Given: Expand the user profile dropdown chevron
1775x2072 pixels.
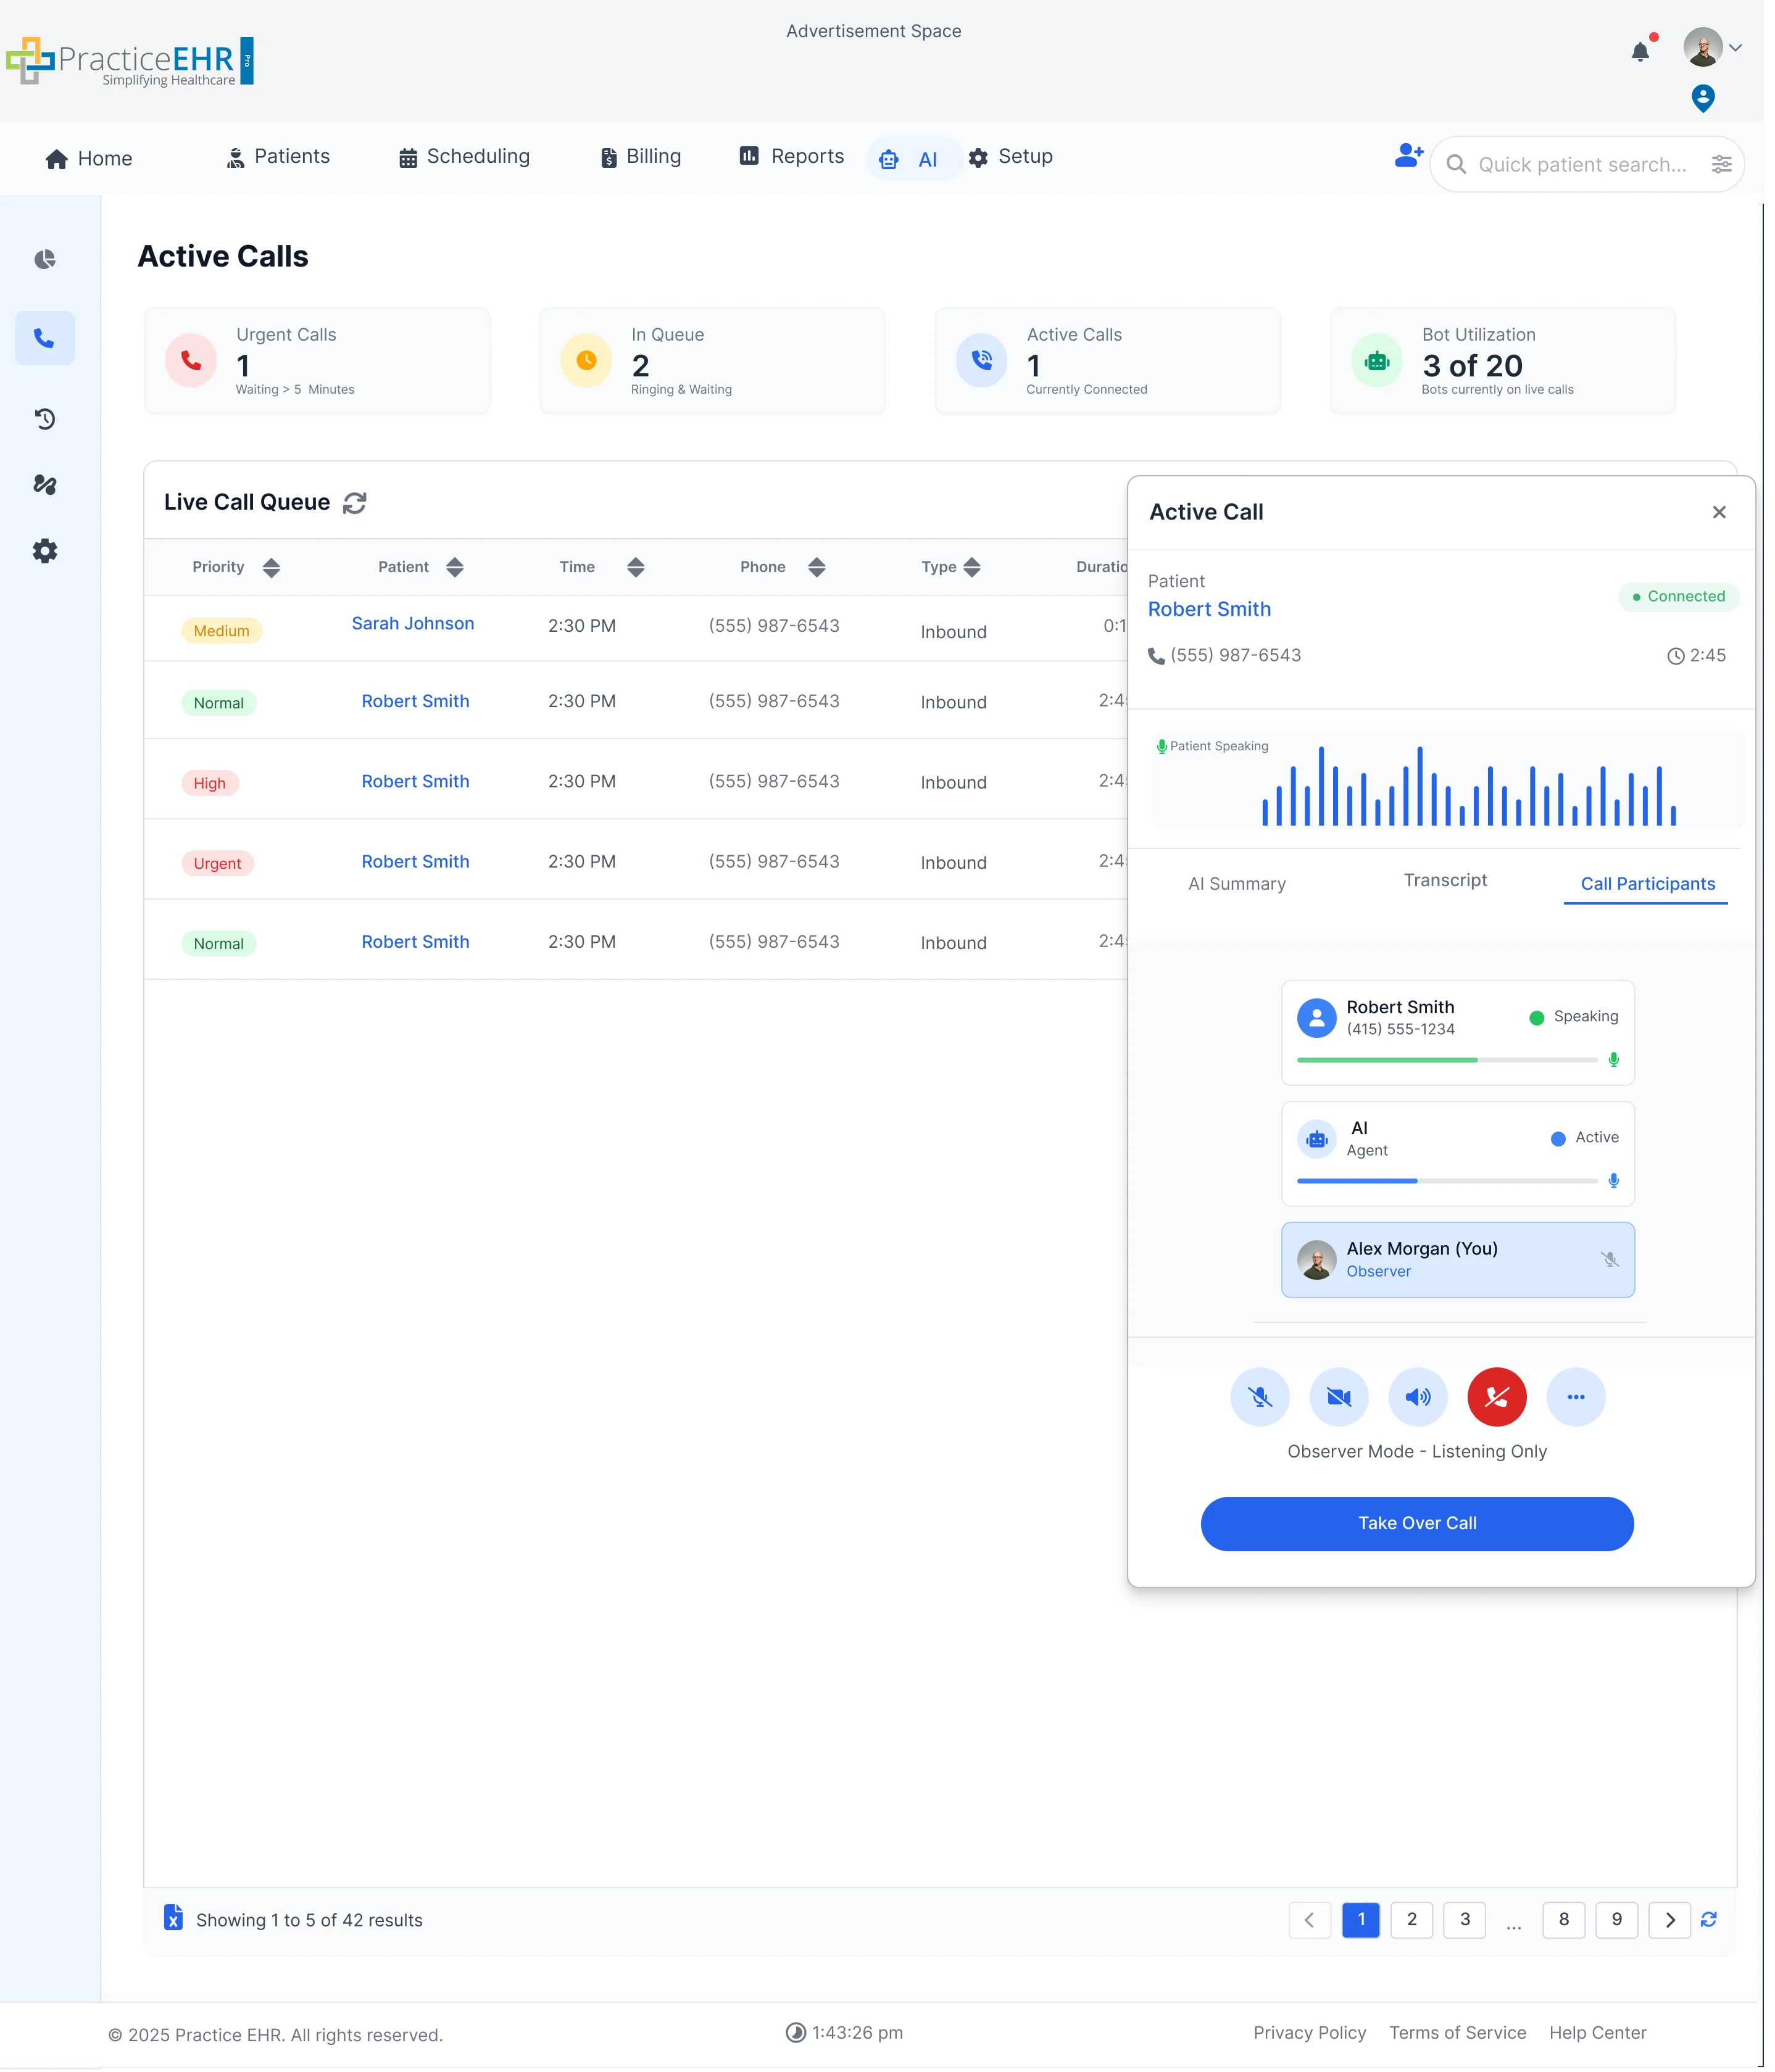Looking at the screenshot, I should [x=1736, y=47].
